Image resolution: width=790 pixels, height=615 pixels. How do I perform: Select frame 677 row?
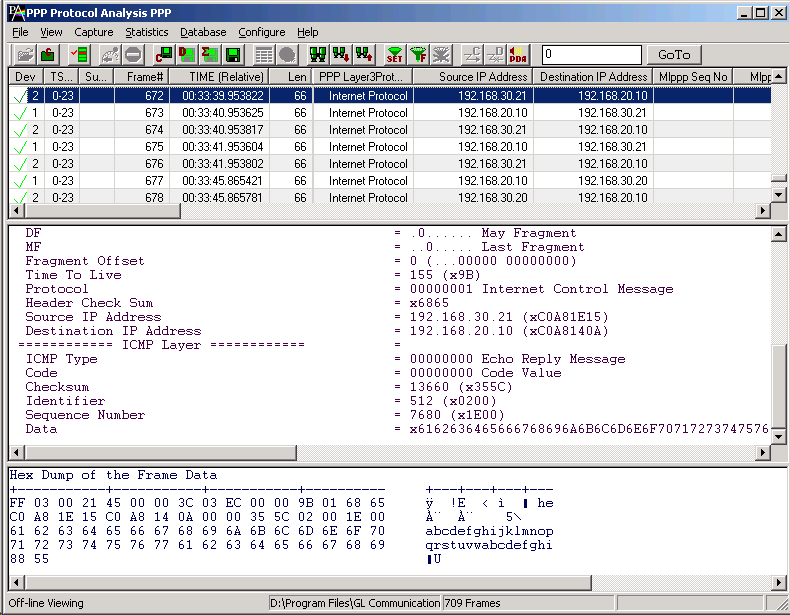click(x=389, y=181)
